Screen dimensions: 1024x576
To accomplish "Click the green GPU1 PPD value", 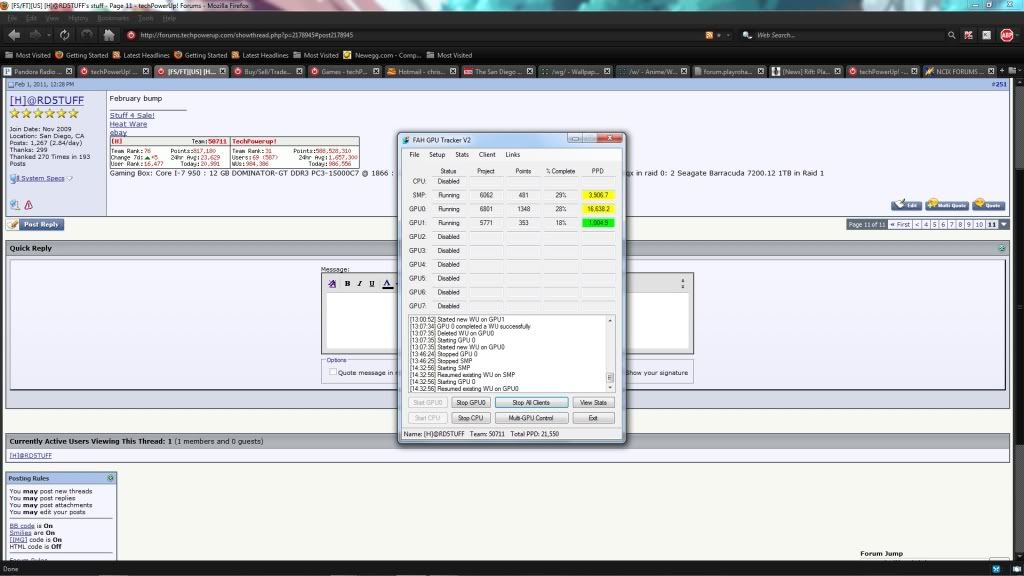I will point(598,223).
